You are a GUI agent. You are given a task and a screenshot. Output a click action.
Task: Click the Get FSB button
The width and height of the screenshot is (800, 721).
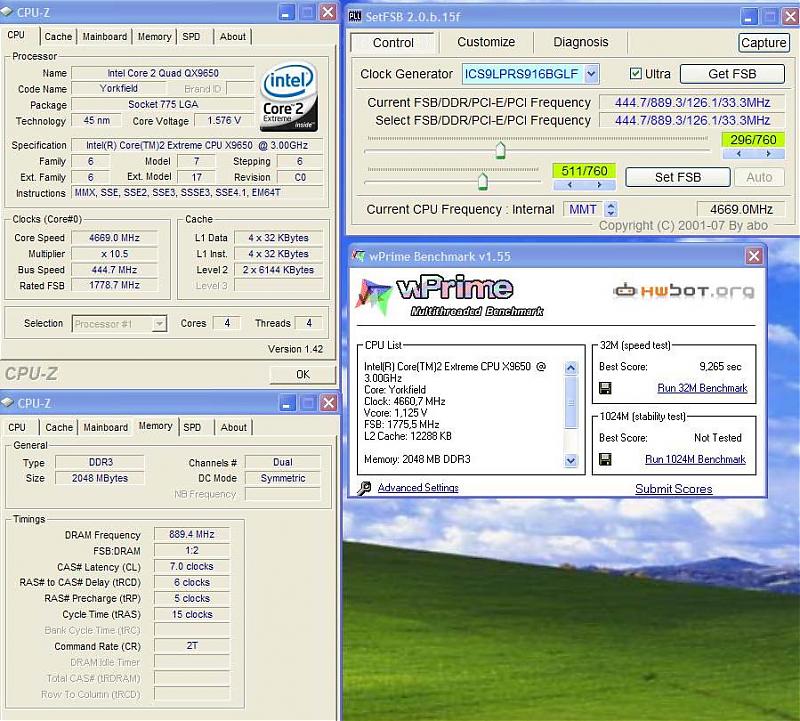click(x=732, y=74)
